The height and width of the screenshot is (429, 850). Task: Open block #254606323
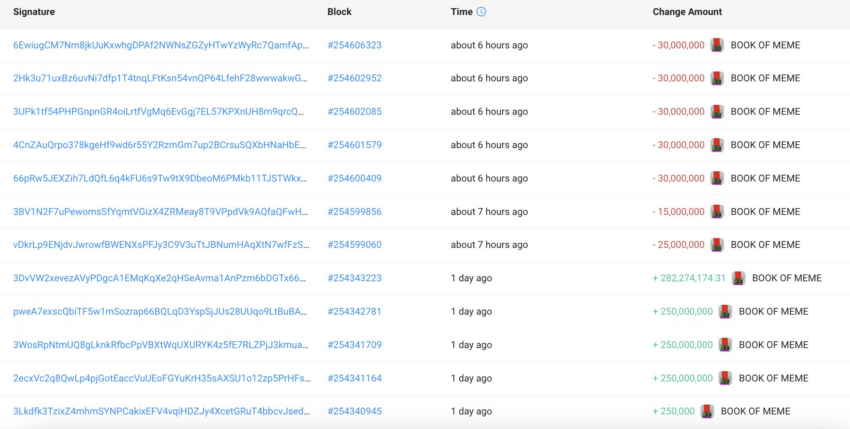pyautogui.click(x=355, y=45)
